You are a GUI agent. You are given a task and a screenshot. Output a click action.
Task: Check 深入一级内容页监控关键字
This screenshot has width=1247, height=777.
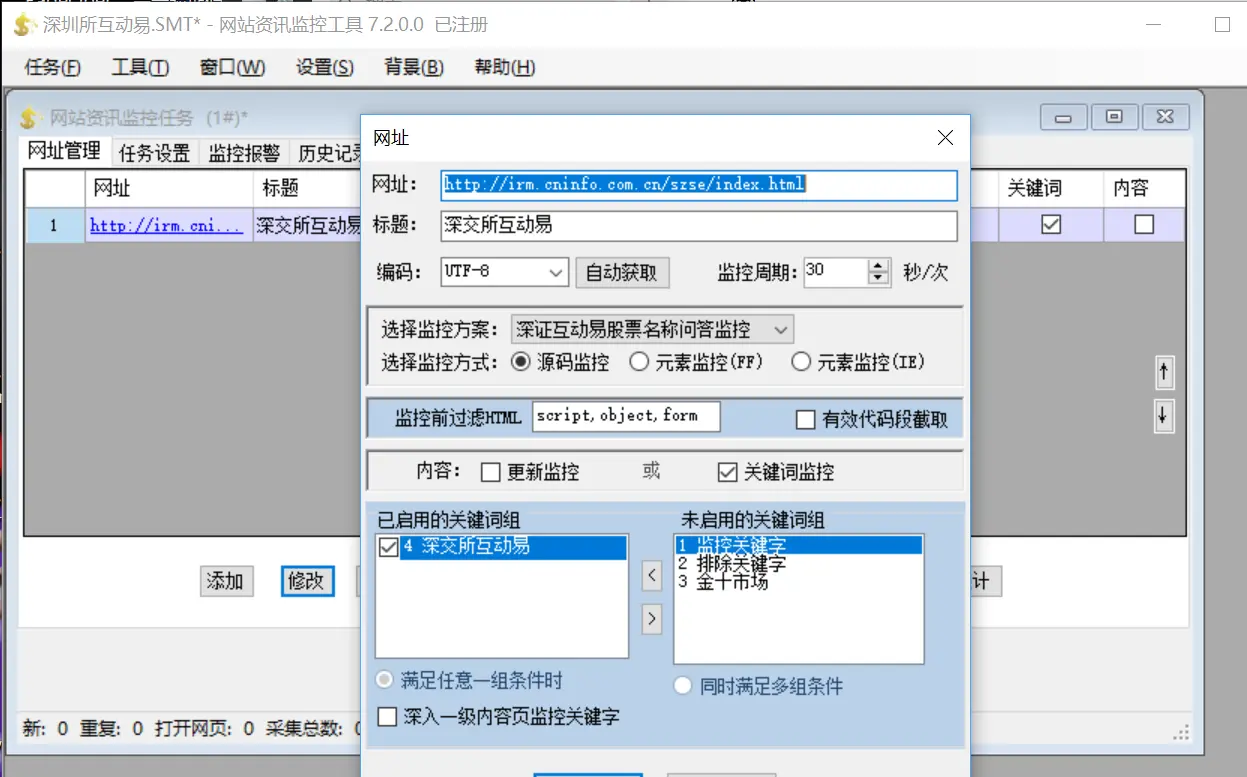click(x=387, y=716)
